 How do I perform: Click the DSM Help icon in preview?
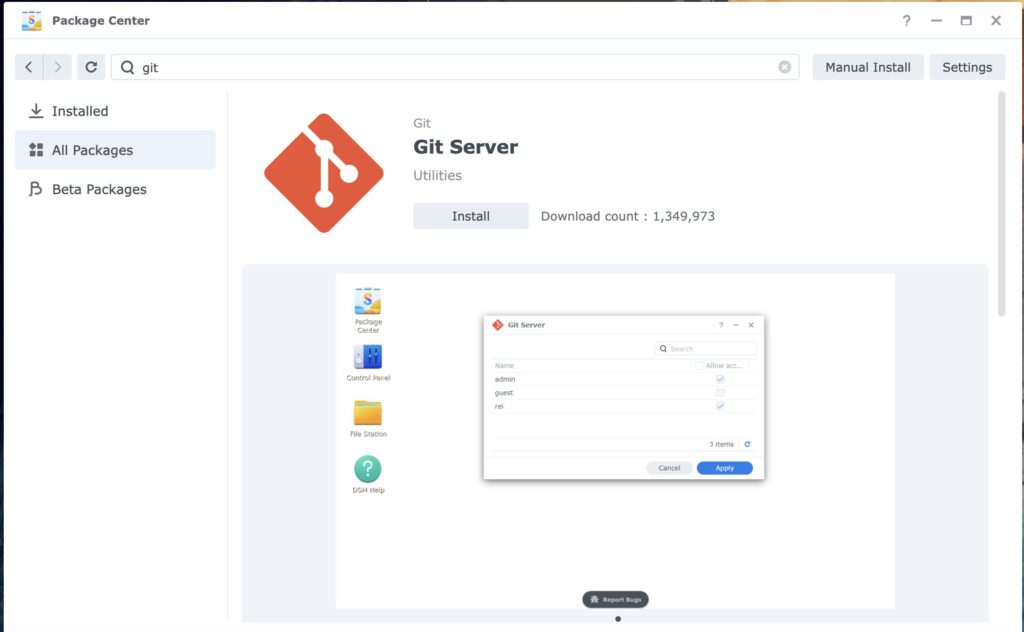(368, 469)
